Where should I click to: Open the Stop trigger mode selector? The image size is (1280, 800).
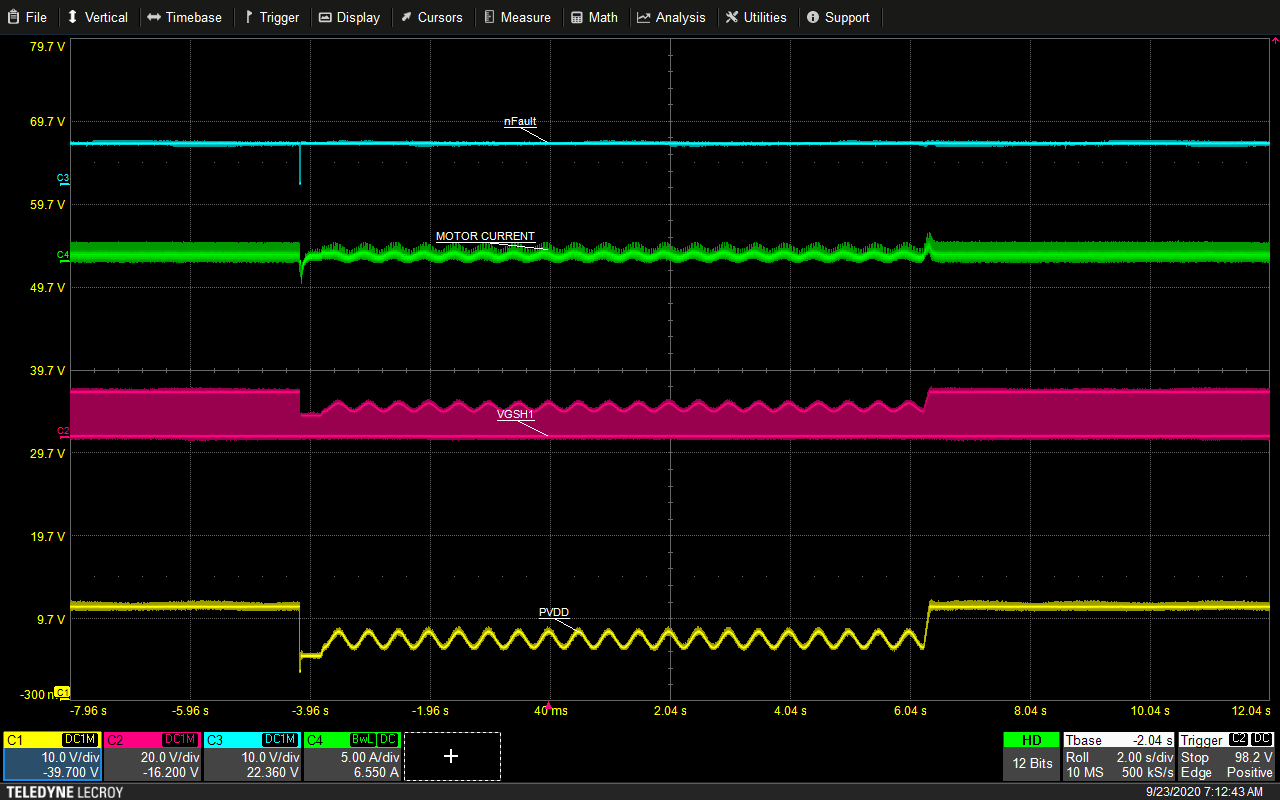[1196, 758]
